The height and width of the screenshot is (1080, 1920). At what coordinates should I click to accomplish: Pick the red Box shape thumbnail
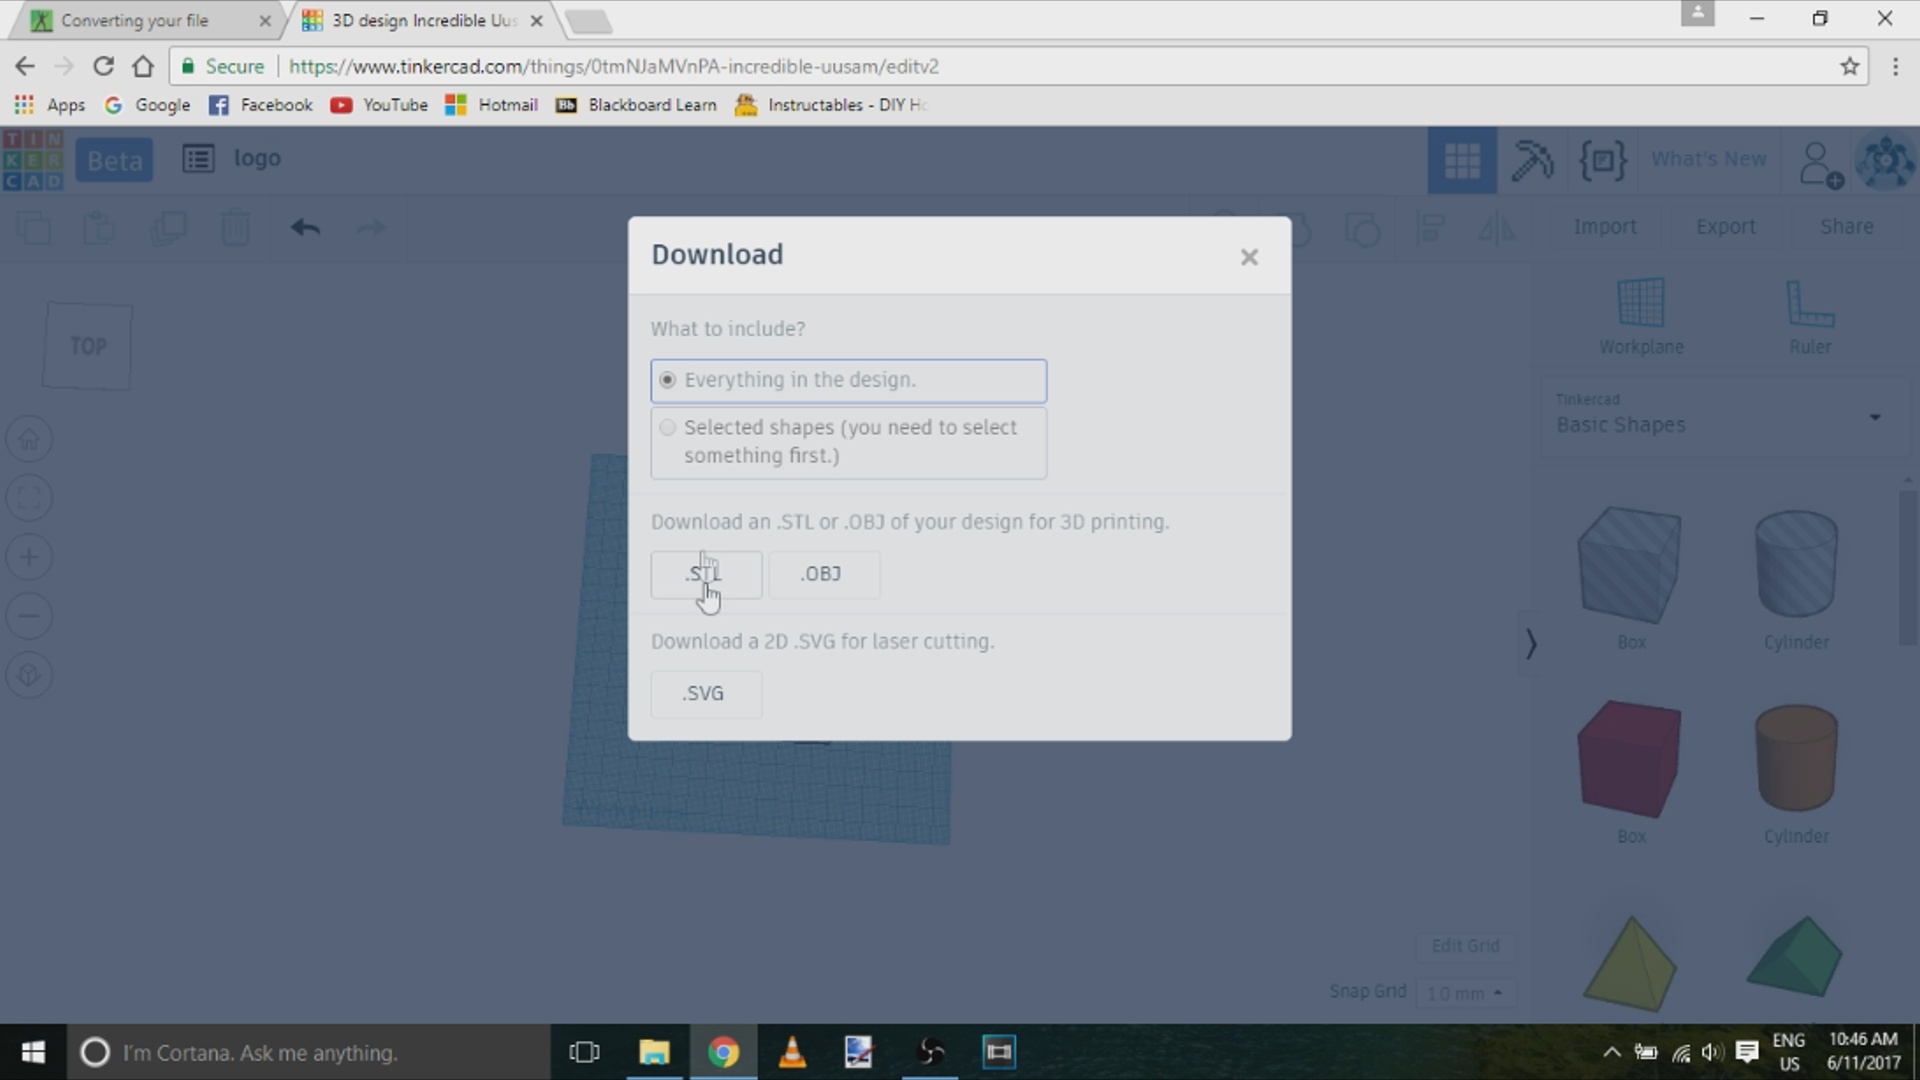pos(1630,758)
